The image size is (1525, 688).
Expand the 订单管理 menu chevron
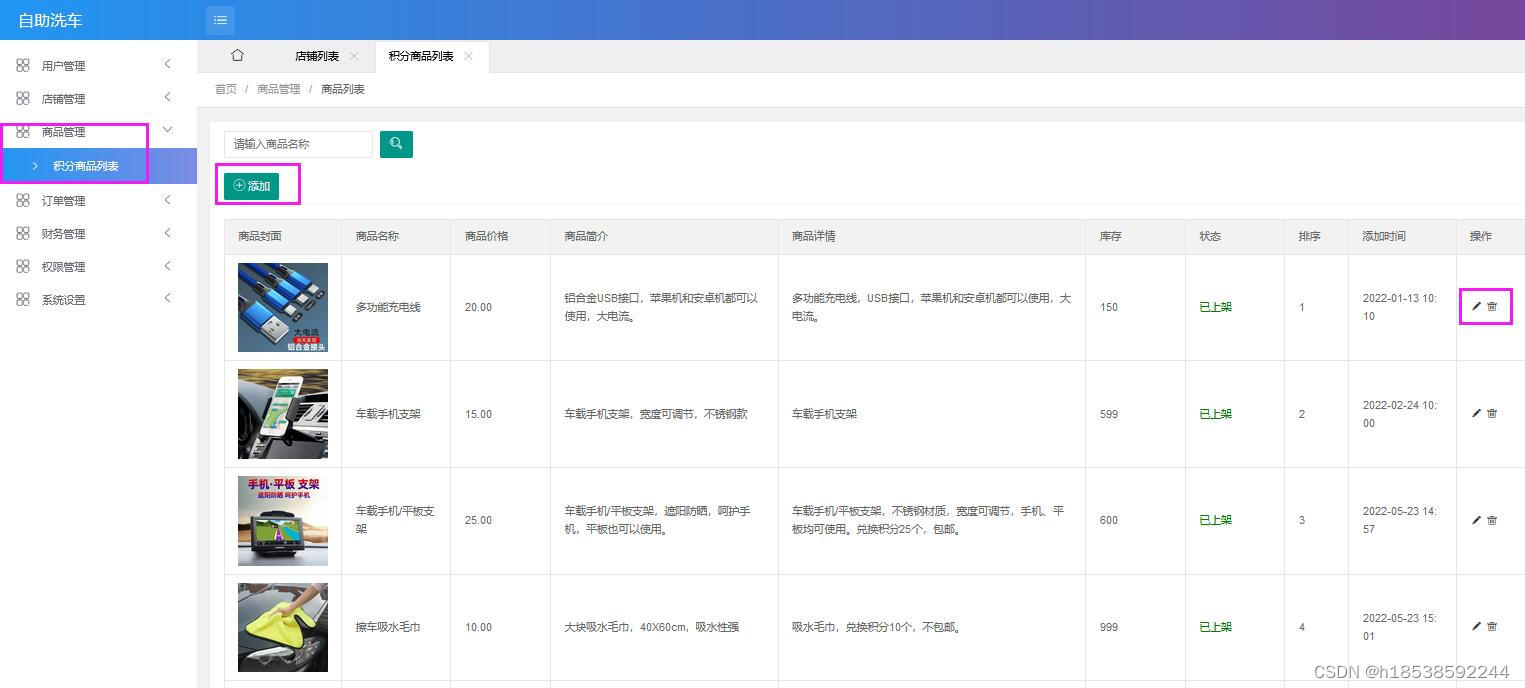(x=167, y=199)
